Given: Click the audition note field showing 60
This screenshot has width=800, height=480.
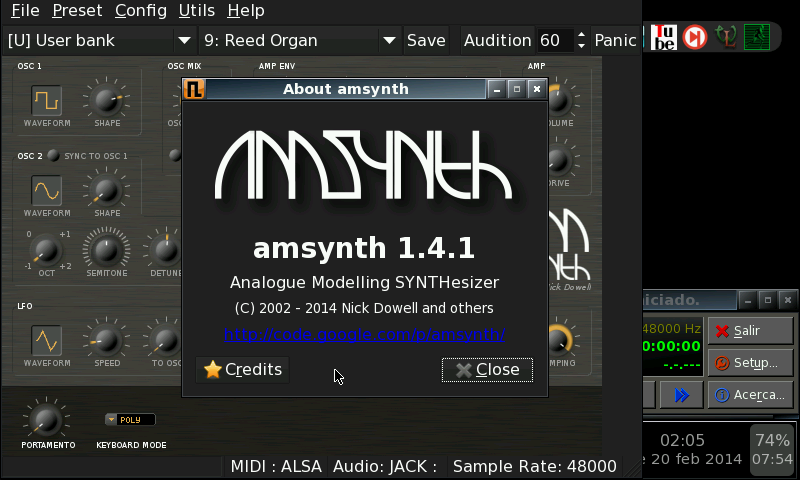Looking at the screenshot, I should point(555,40).
